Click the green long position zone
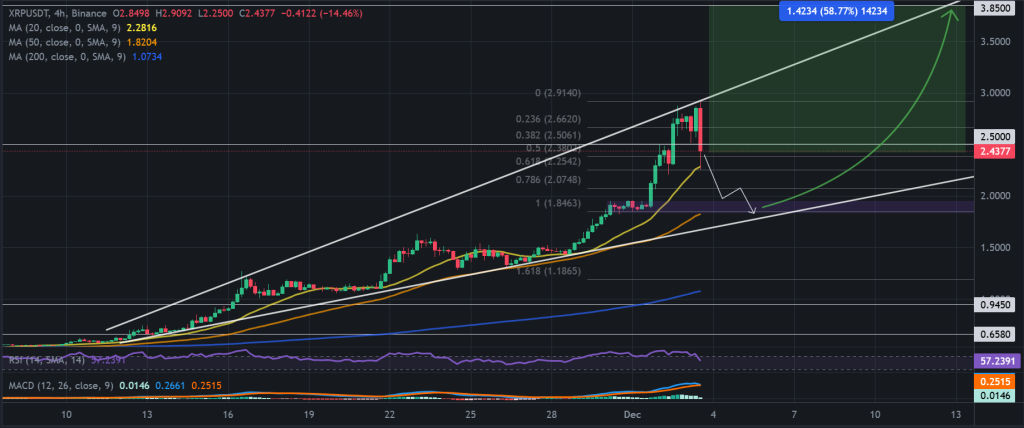The height and width of the screenshot is (428, 1024). [x=837, y=78]
